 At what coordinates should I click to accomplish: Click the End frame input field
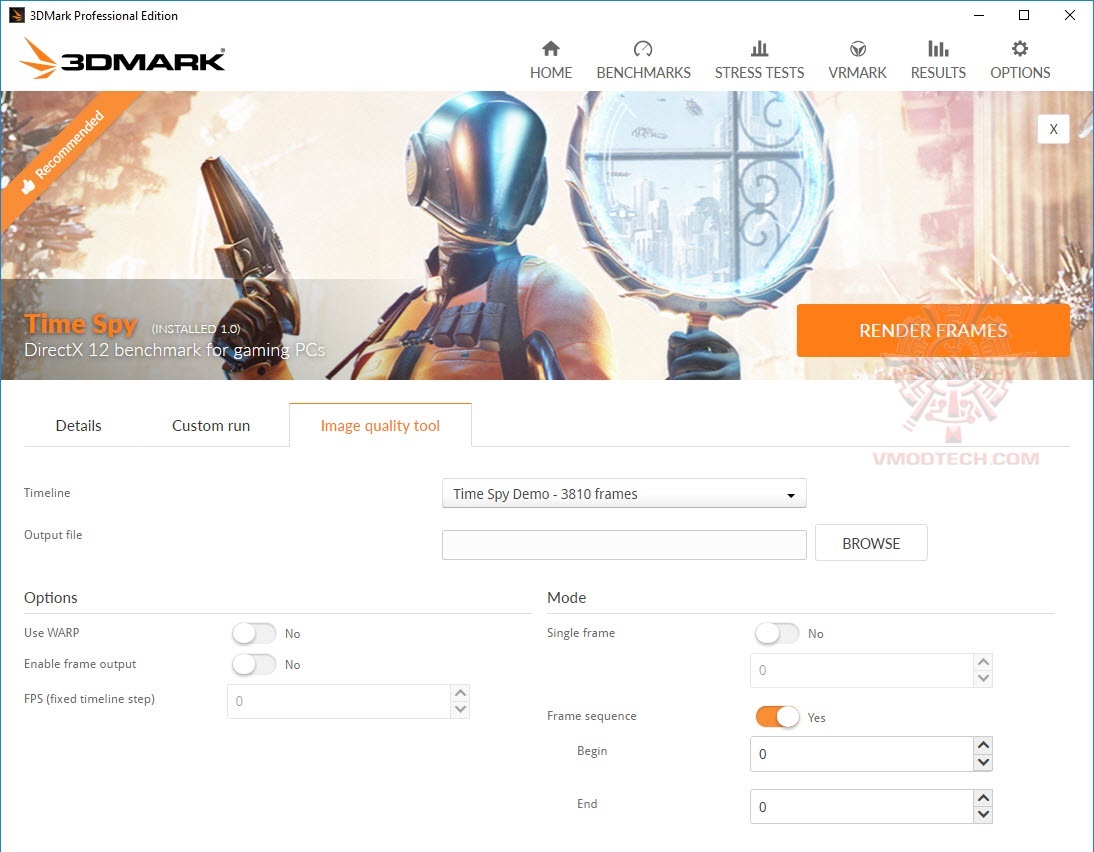coord(862,807)
